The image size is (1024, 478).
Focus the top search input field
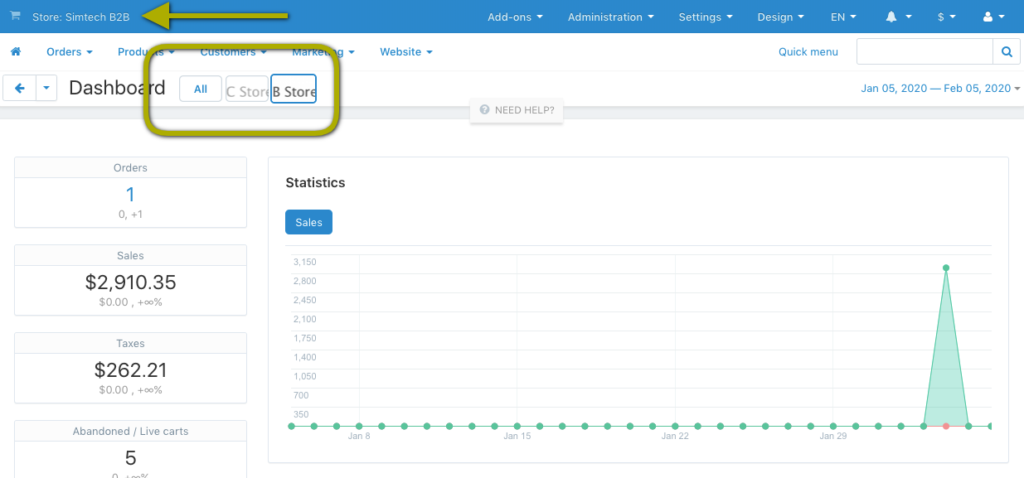point(925,52)
